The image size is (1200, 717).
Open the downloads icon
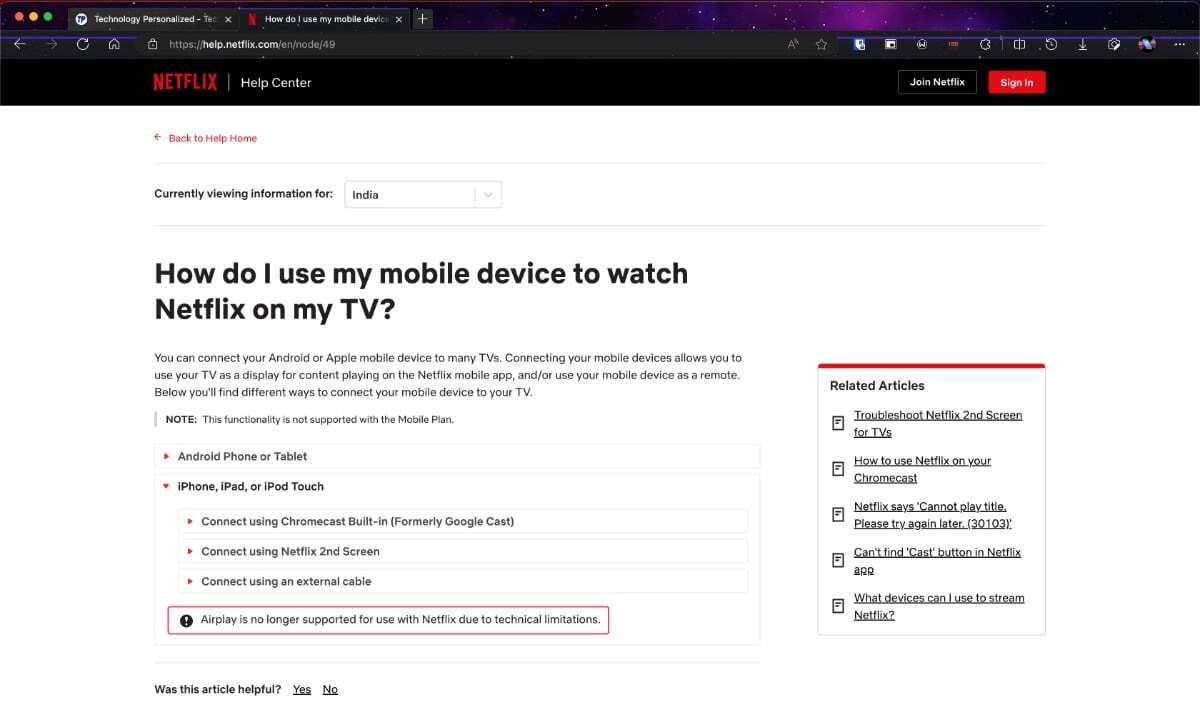tap(1082, 44)
